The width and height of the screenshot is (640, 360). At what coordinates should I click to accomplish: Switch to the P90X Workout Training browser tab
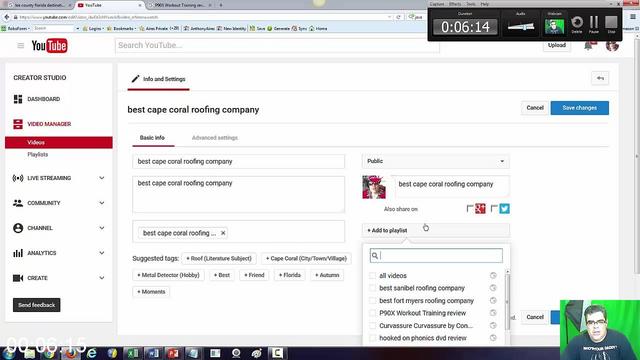coord(179,5)
